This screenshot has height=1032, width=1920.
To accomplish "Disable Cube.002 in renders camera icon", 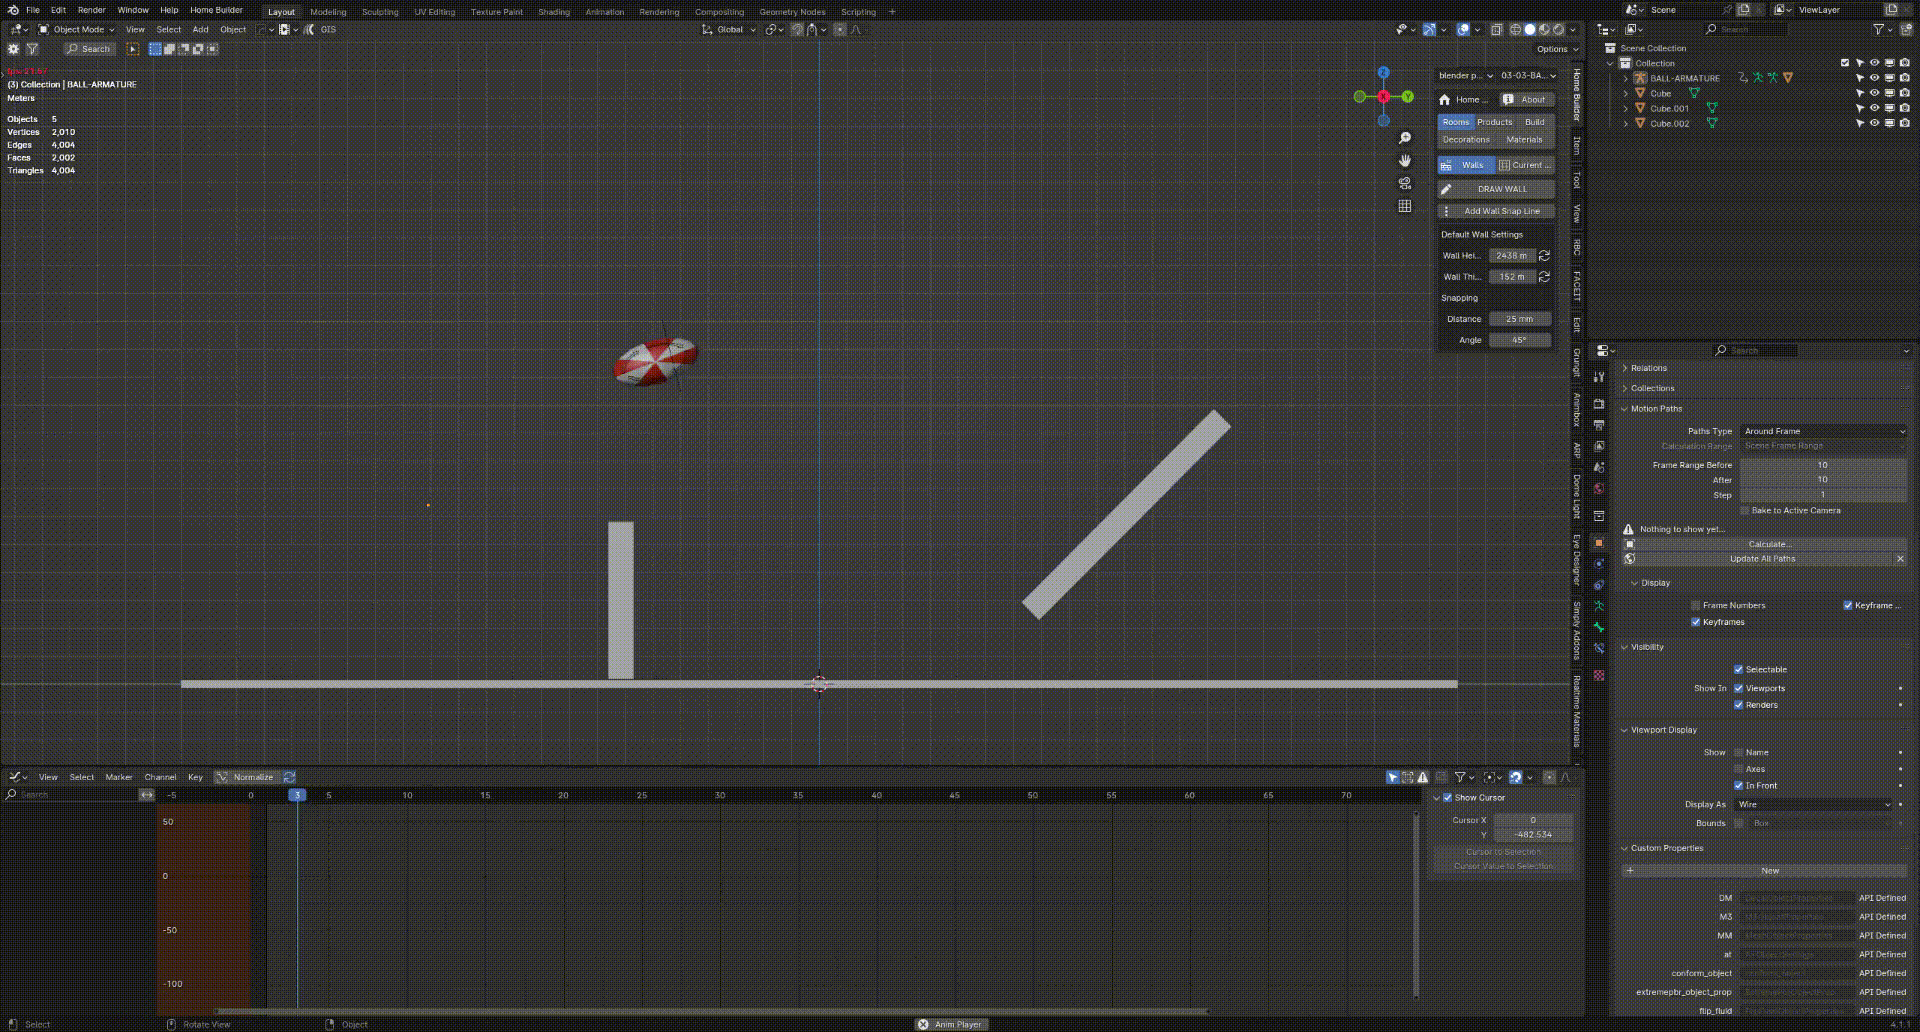I will pyautogui.click(x=1905, y=123).
